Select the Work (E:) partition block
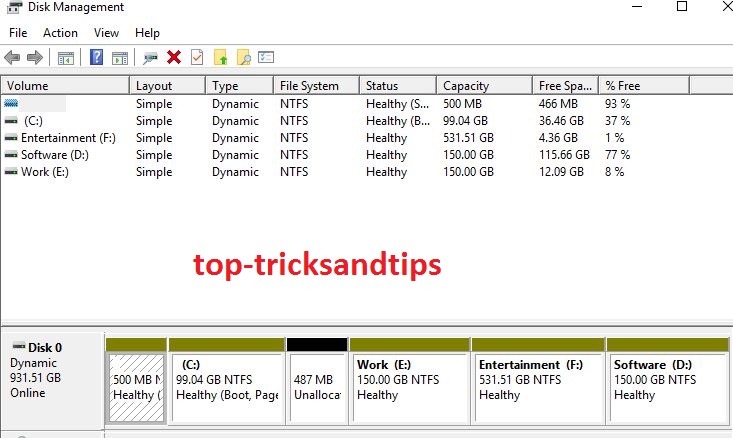 (410, 387)
